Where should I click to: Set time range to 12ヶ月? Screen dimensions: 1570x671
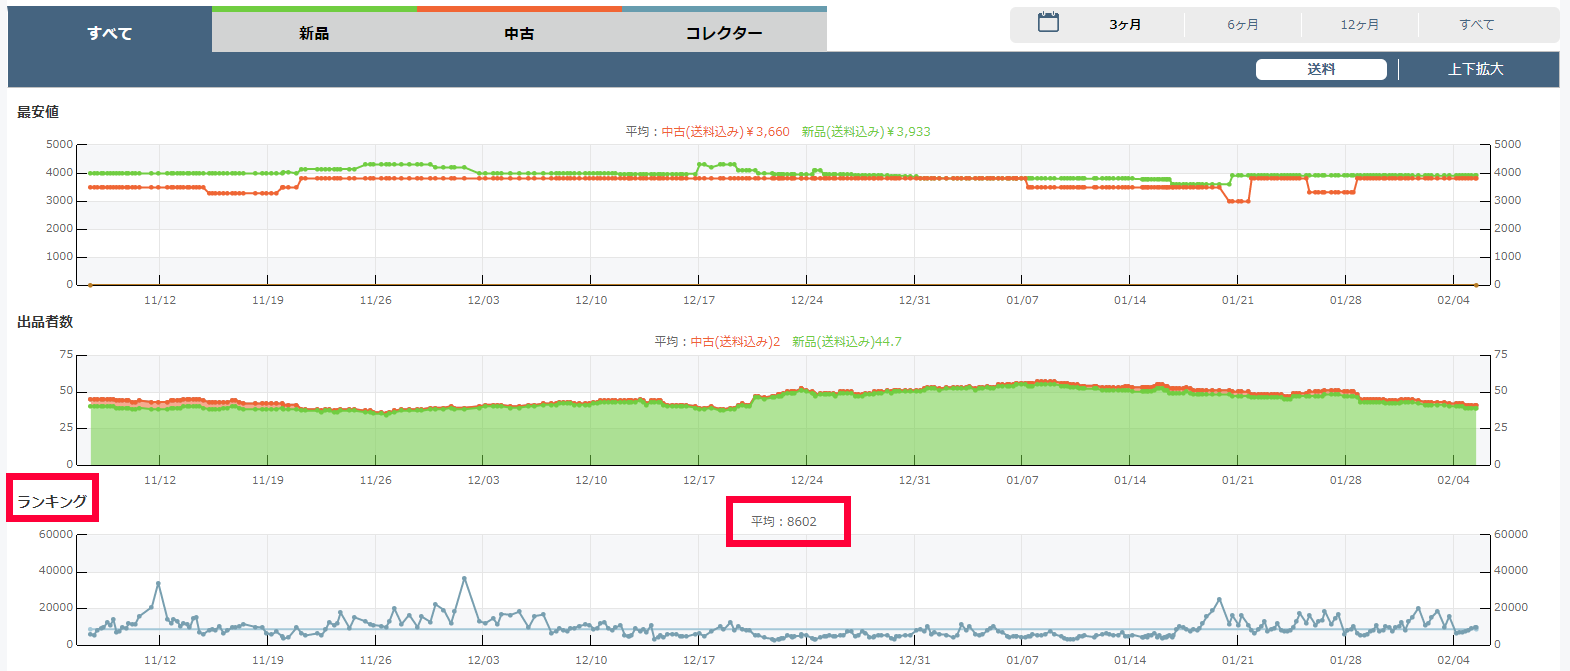[1359, 25]
